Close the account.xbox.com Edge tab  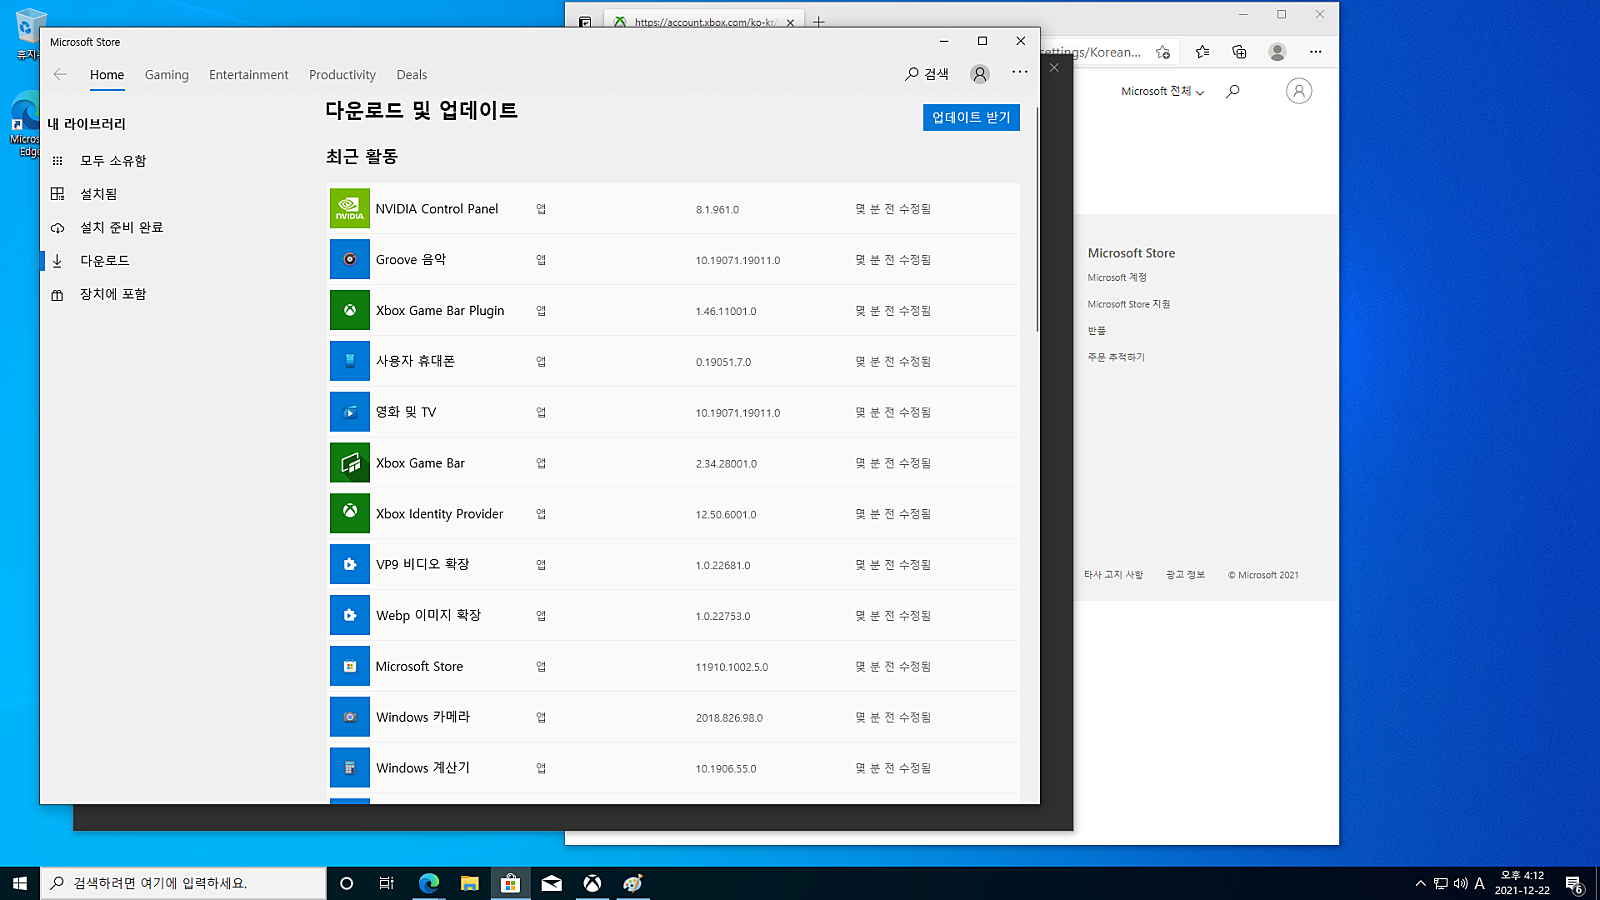pos(791,22)
